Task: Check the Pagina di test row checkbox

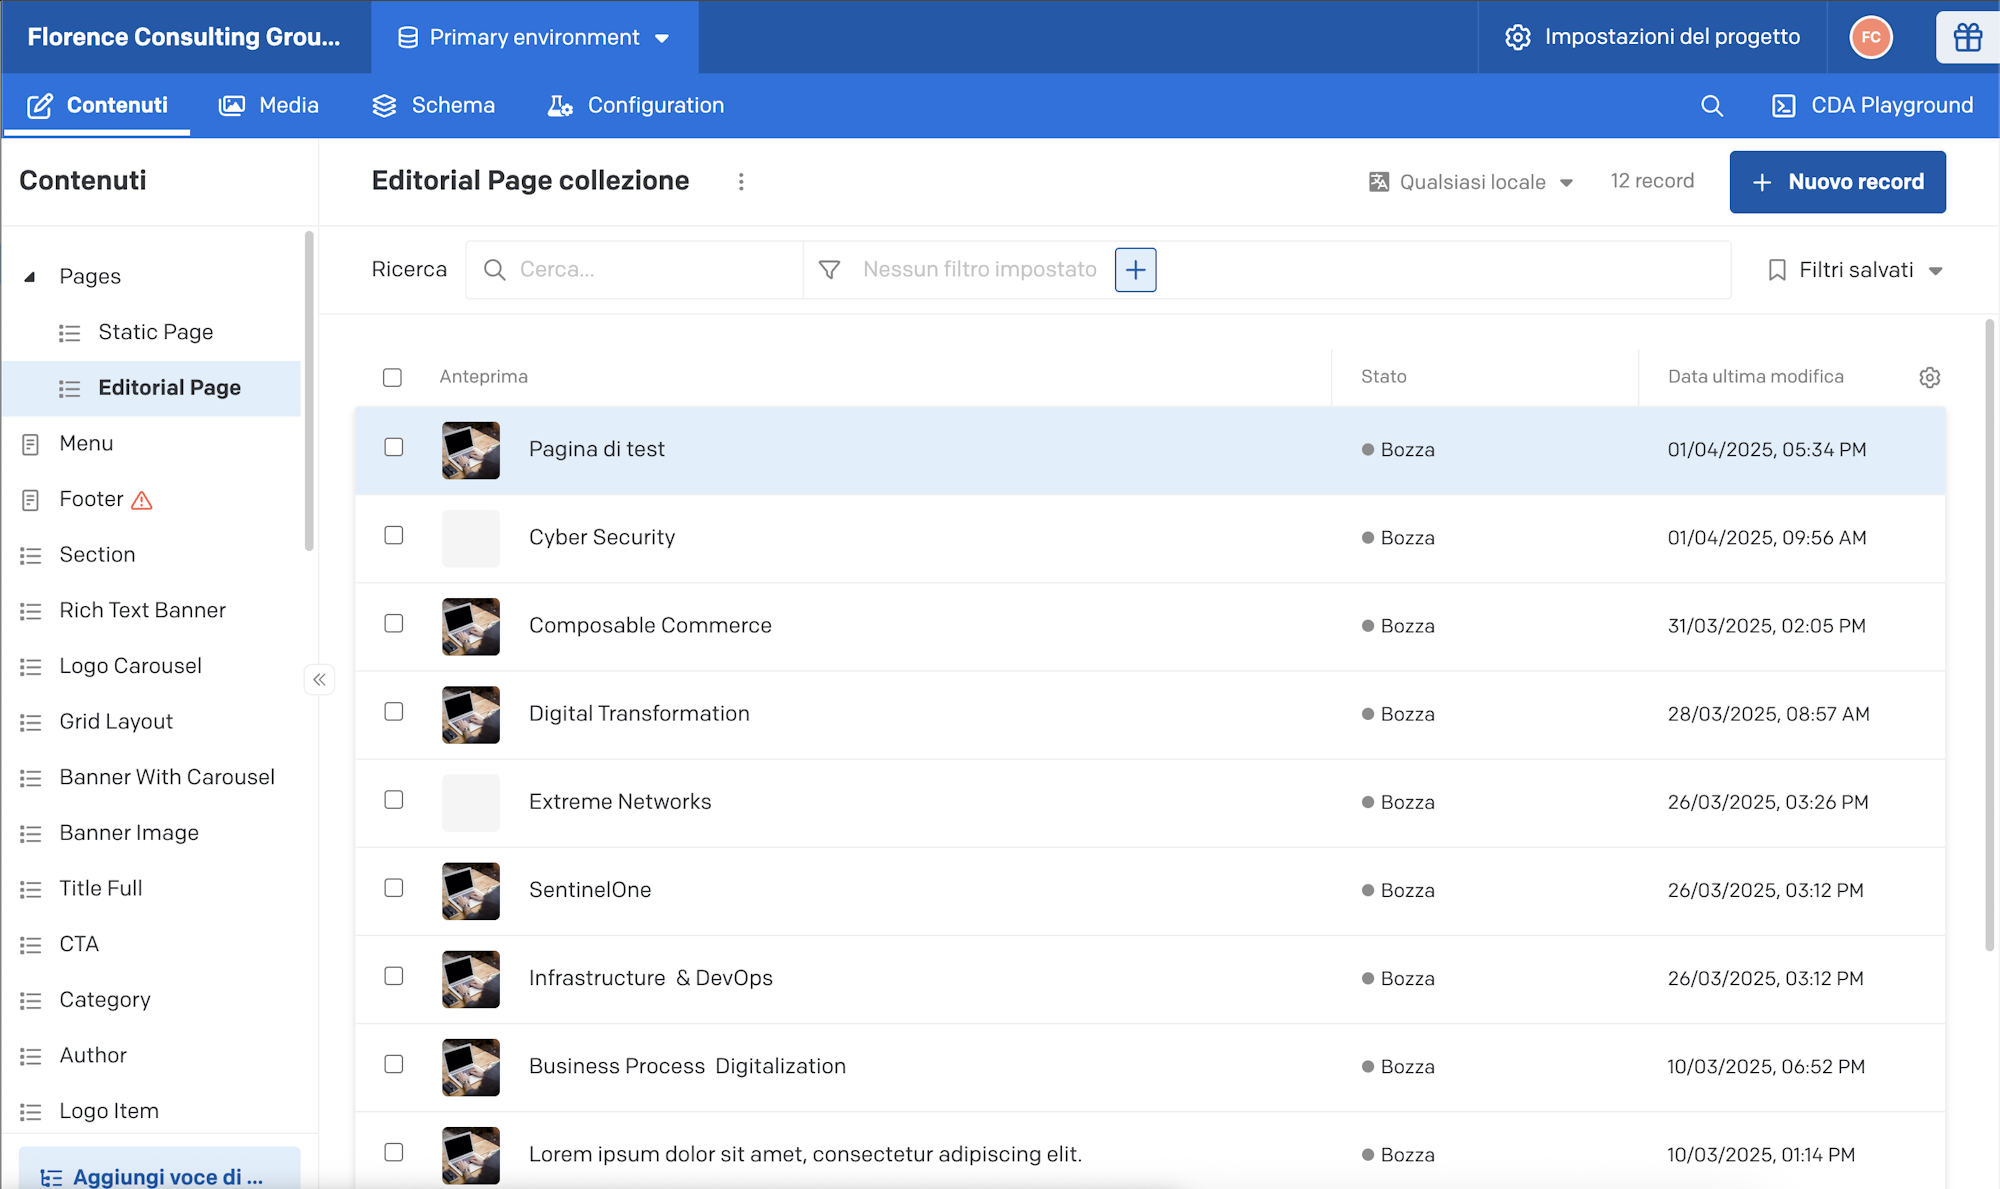Action: point(394,447)
